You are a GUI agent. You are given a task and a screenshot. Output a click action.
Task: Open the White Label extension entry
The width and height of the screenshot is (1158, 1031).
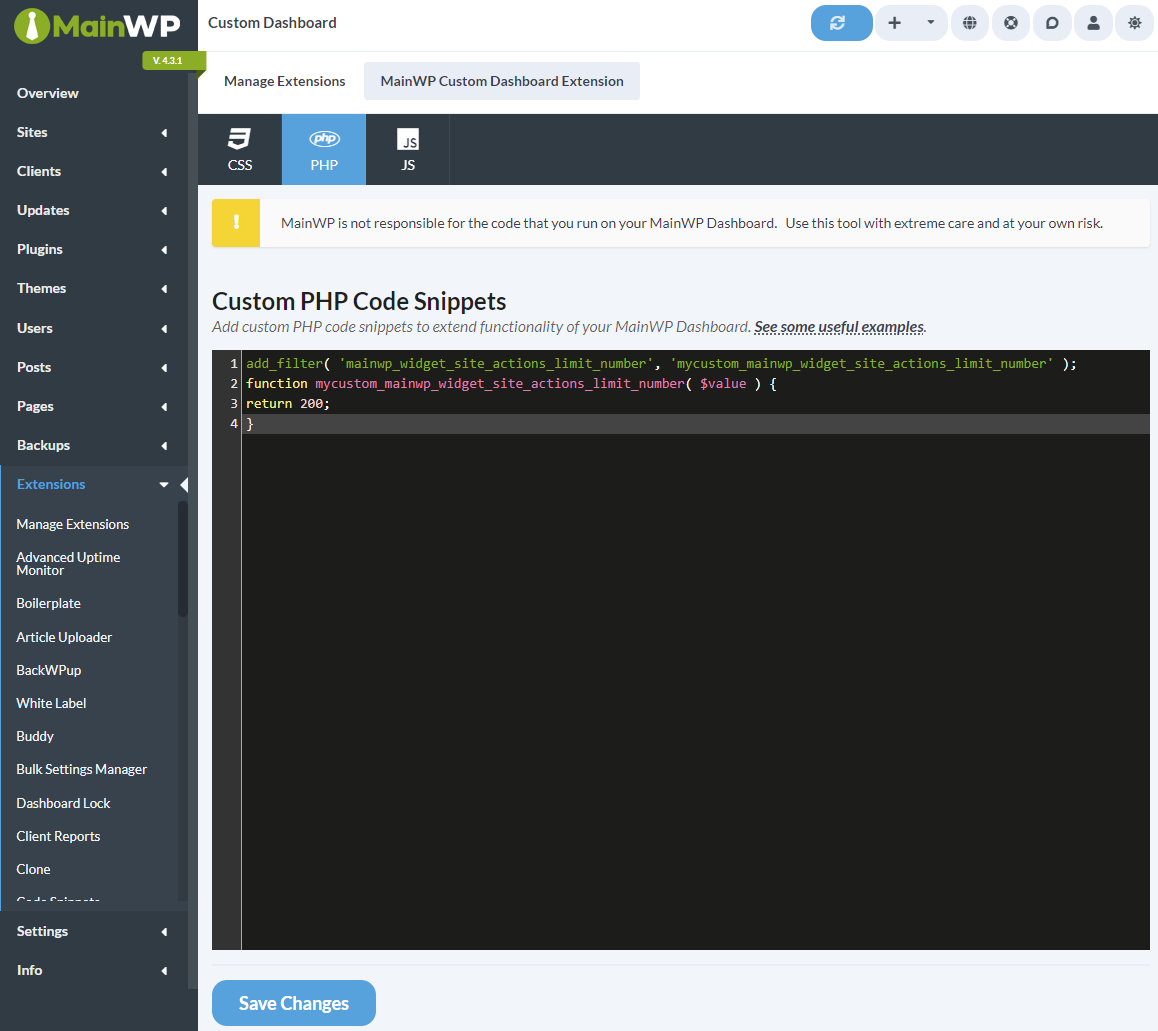[x=51, y=702]
